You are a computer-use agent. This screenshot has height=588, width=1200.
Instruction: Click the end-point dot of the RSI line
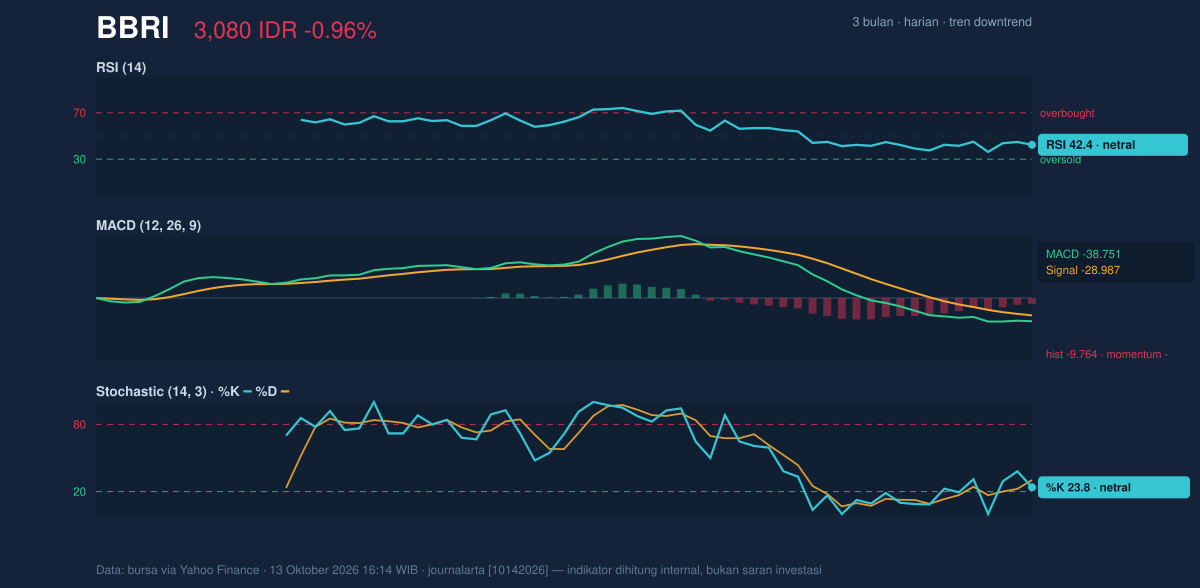tap(1032, 145)
